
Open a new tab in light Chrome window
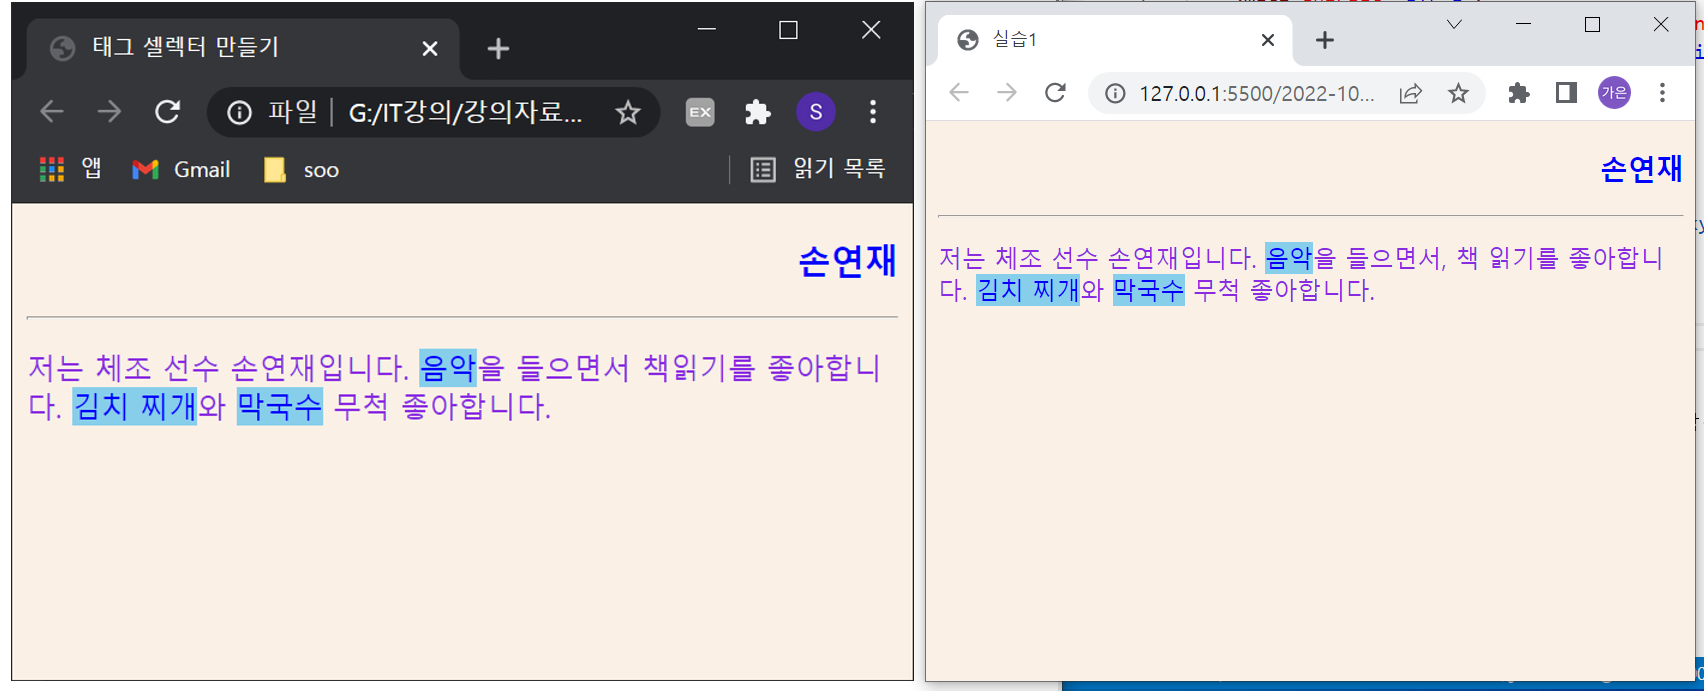point(1325,40)
